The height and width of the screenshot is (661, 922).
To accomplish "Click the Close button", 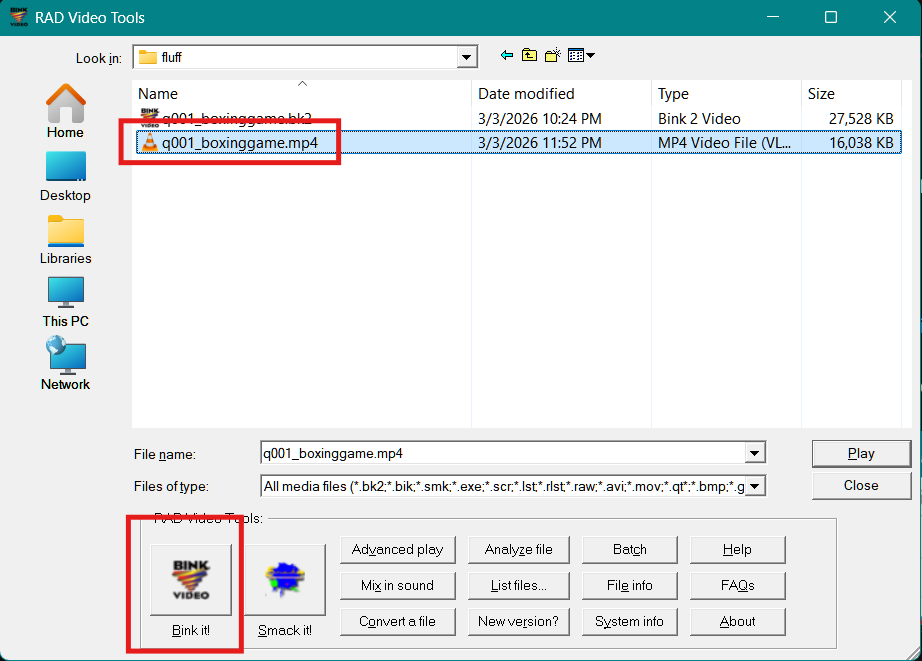I will 861,485.
